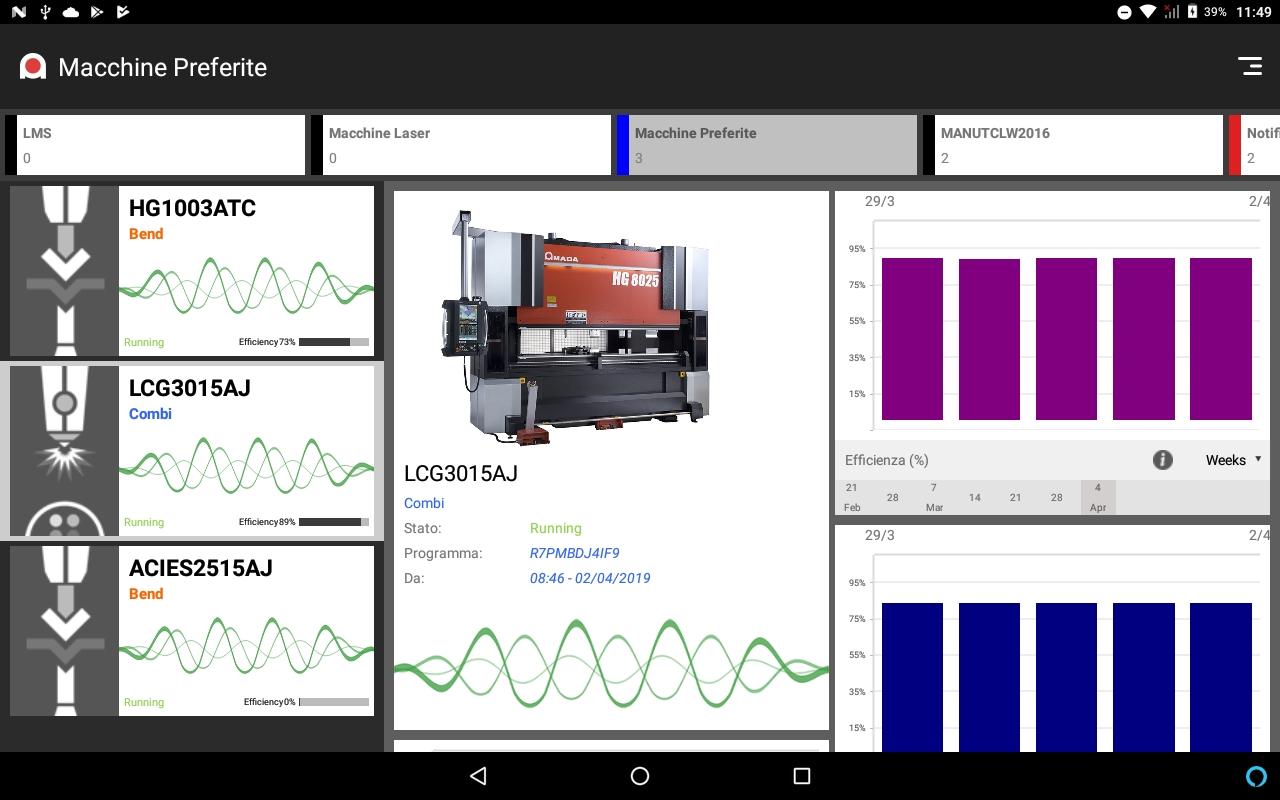Viewport: 1280px width, 800px height.
Task: Tap Bend label on ACIES2515AJ card
Action: (146, 594)
